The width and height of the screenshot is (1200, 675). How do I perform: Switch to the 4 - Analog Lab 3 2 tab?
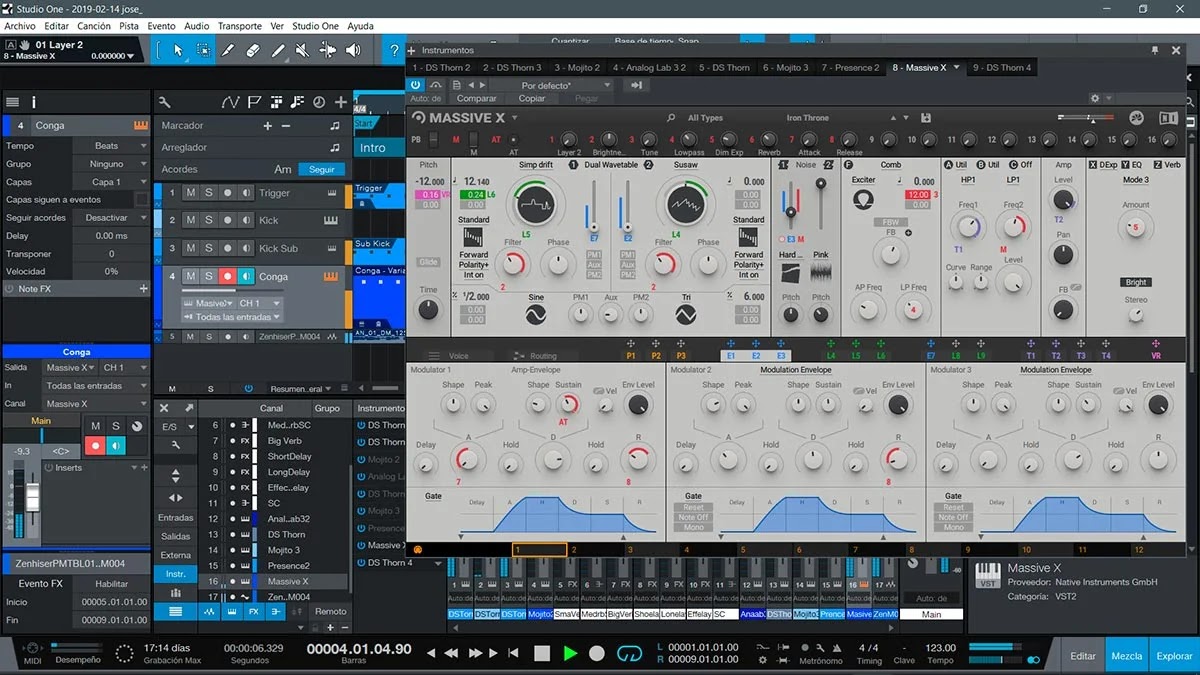point(650,67)
